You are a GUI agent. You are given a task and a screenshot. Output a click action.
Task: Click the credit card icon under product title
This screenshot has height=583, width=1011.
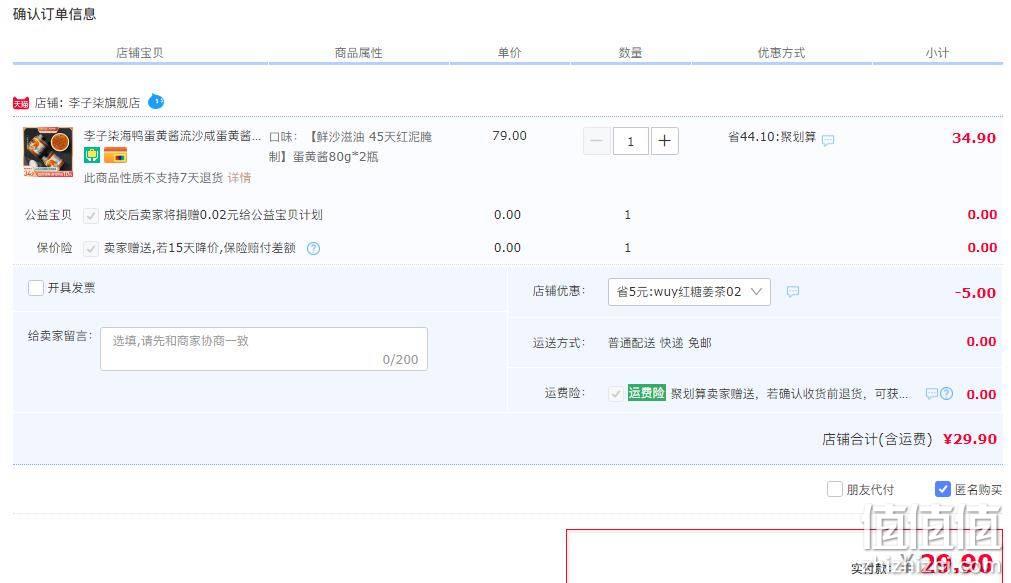pyautogui.click(x=115, y=155)
